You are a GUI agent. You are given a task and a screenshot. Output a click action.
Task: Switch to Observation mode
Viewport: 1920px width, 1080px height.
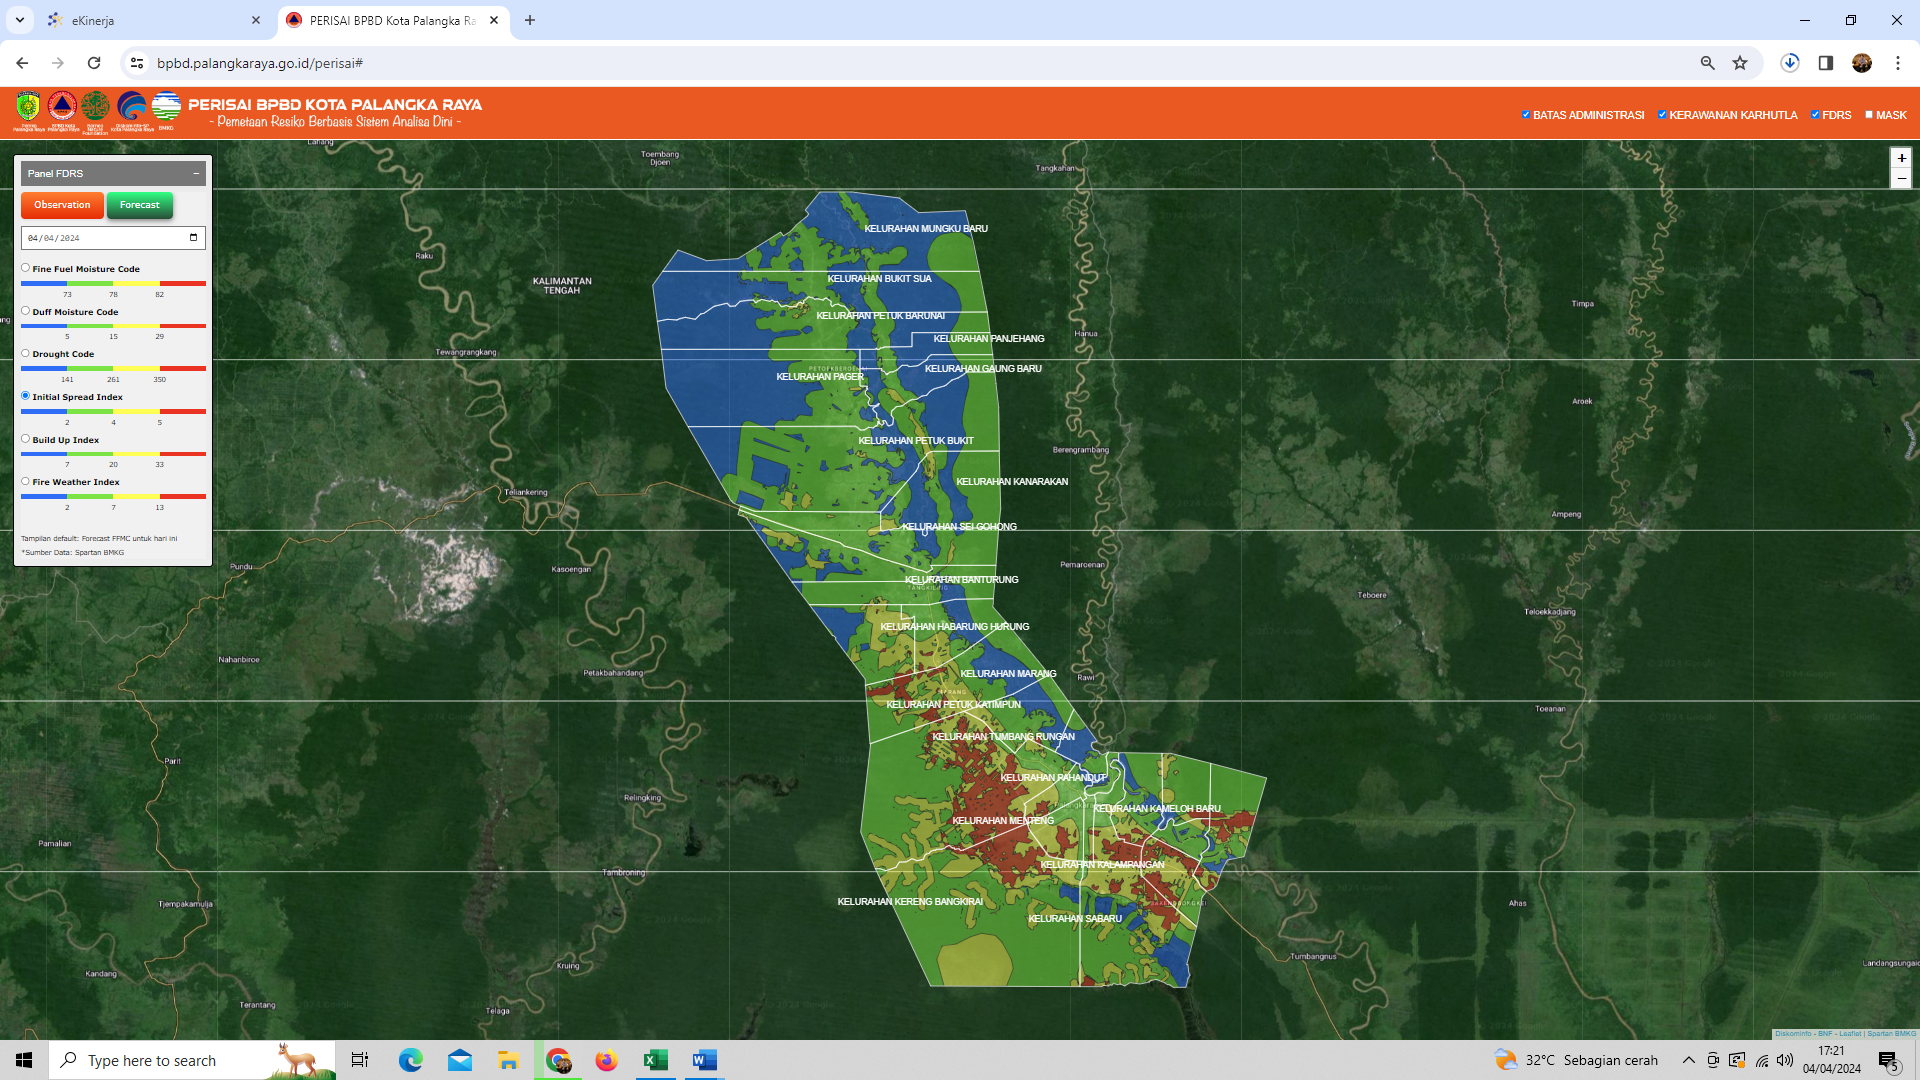[x=62, y=205]
